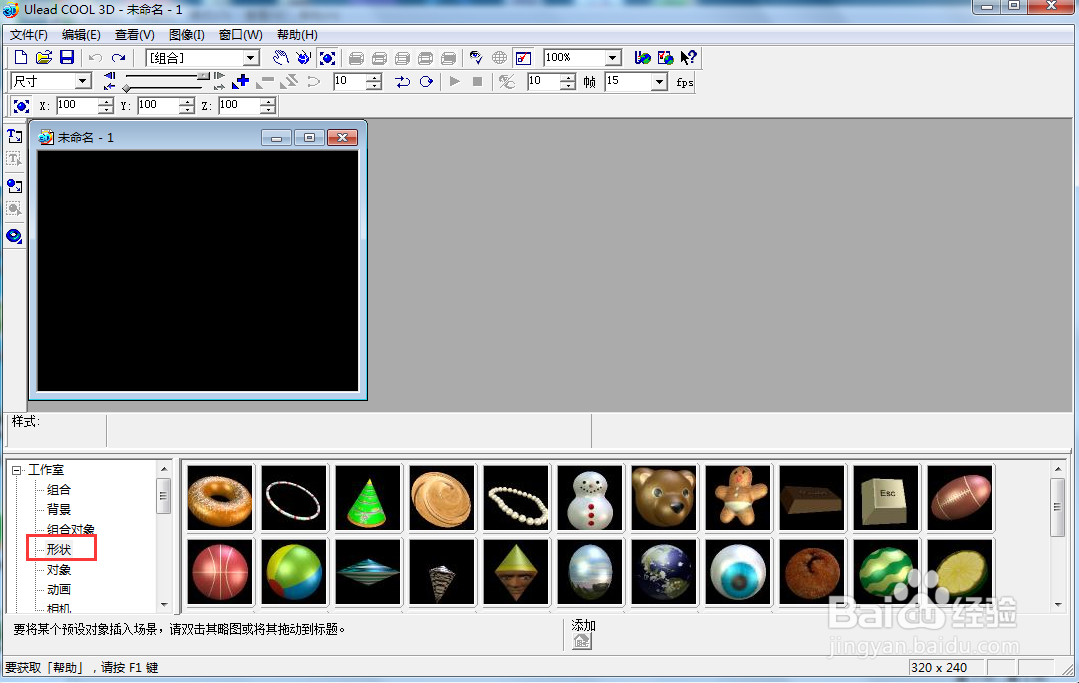Undo the last action
The image size is (1079, 683).
pos(96,58)
